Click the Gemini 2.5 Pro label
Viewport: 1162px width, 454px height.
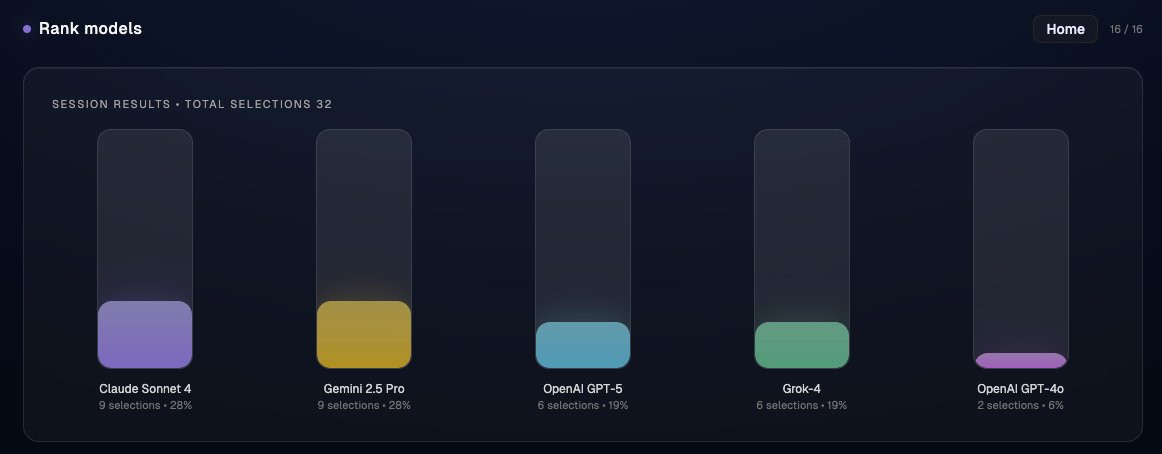click(364, 389)
